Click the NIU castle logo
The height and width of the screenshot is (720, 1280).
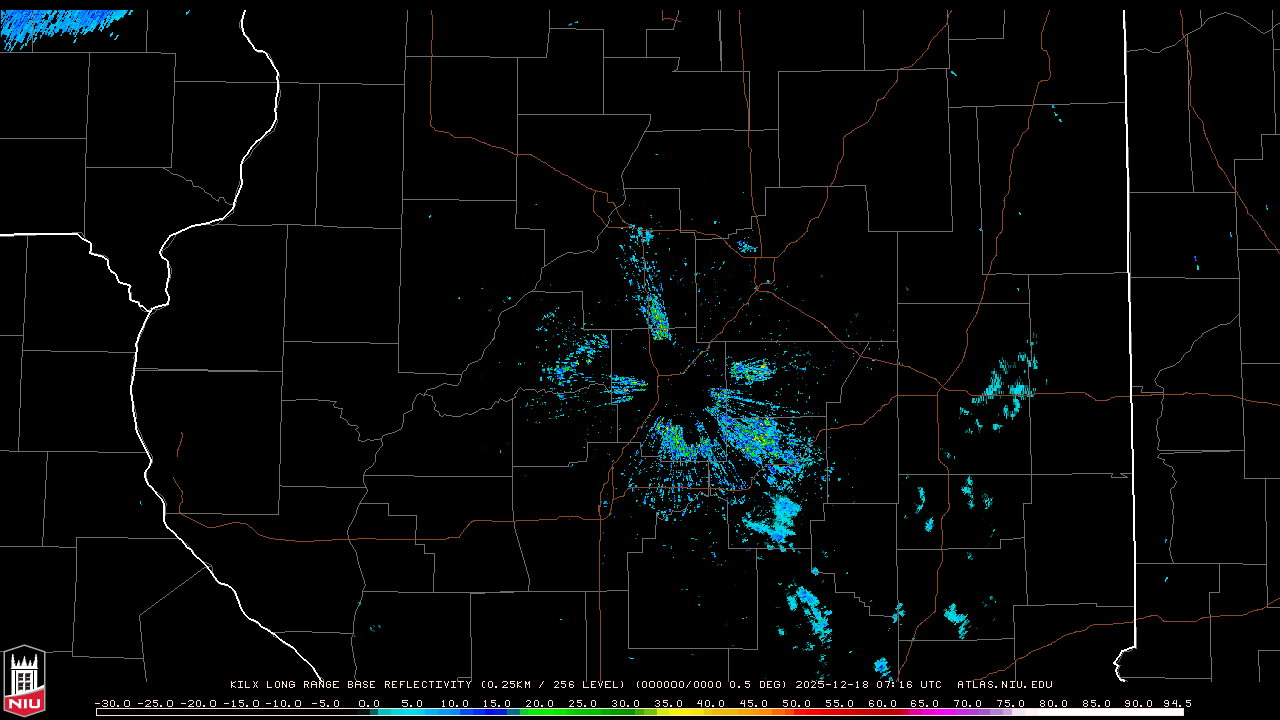[x=24, y=682]
